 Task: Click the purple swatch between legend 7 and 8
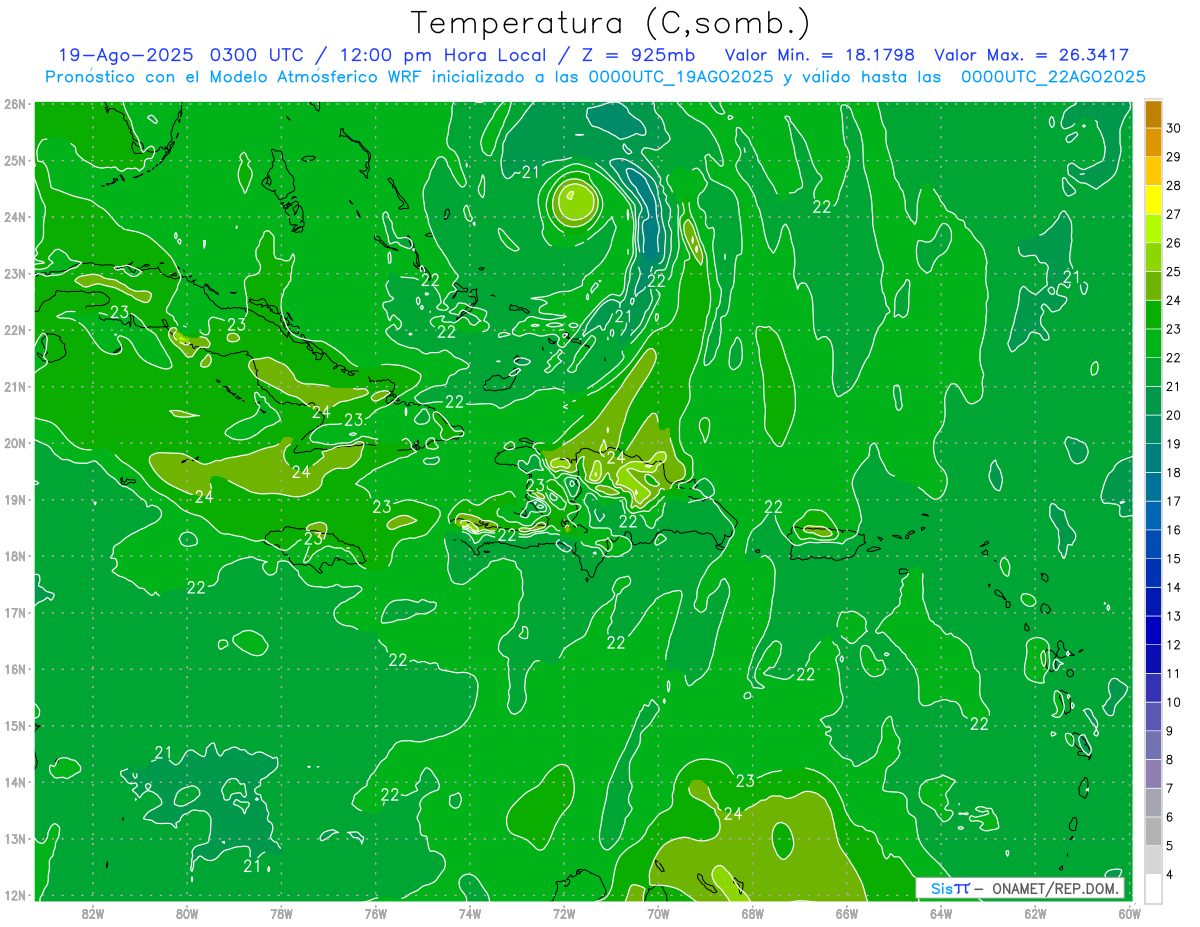tap(1153, 774)
